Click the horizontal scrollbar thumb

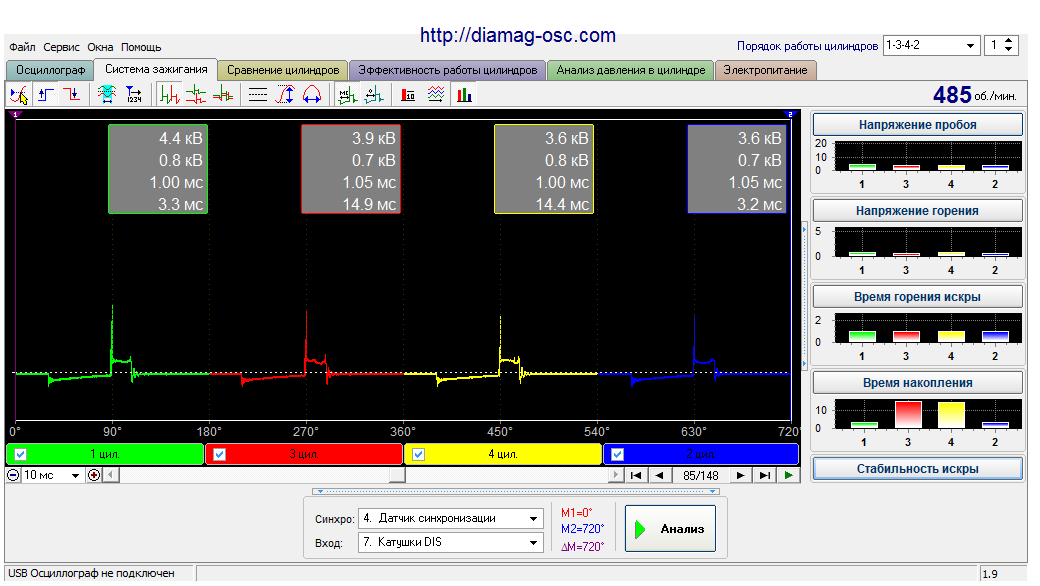(397, 475)
